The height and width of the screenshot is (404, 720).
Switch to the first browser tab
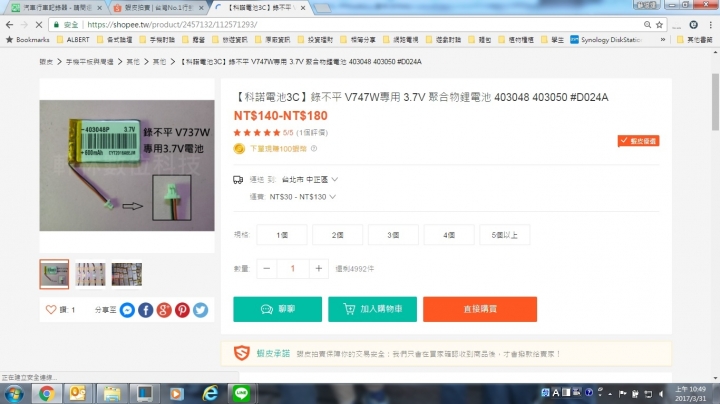(x=54, y=8)
